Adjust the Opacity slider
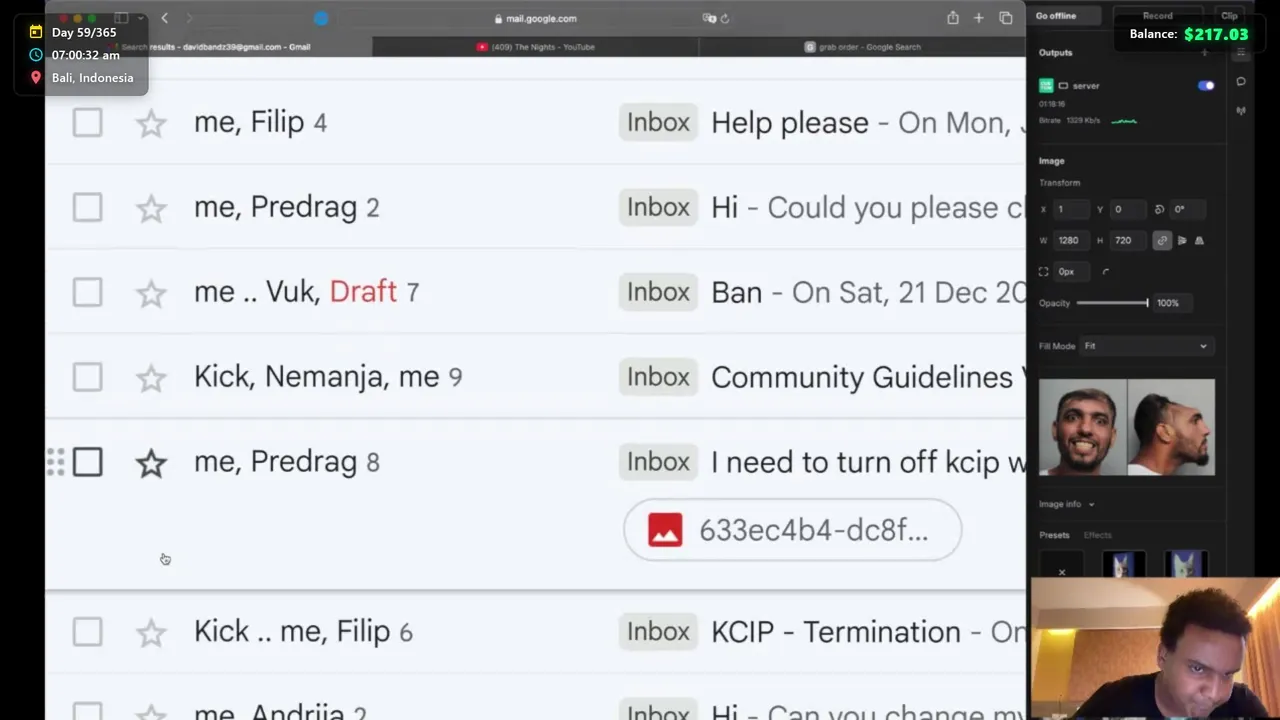The height and width of the screenshot is (720, 1280). [x=1112, y=303]
